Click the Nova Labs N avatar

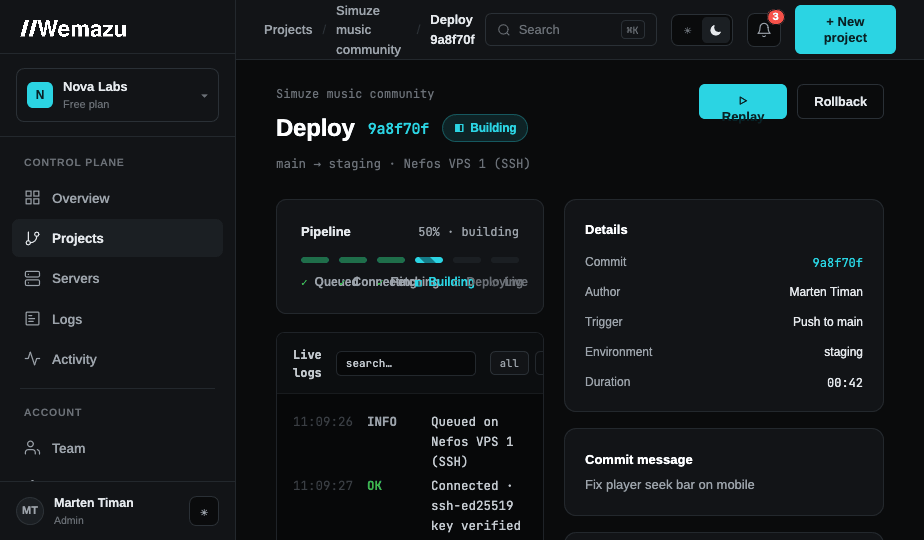click(40, 95)
